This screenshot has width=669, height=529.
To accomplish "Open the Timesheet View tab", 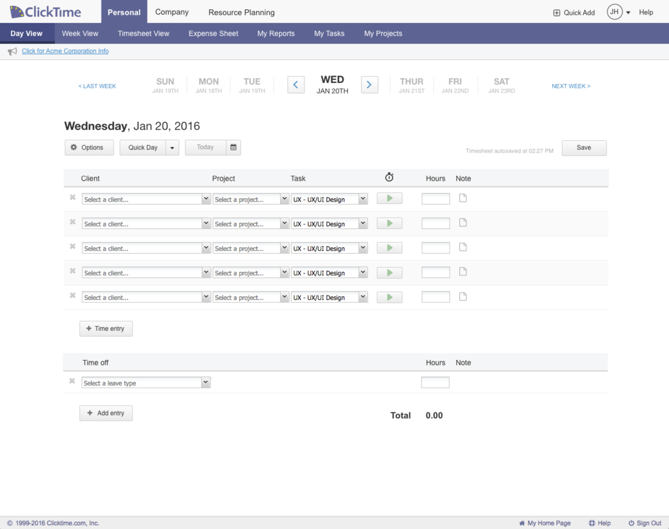I will tap(143, 33).
